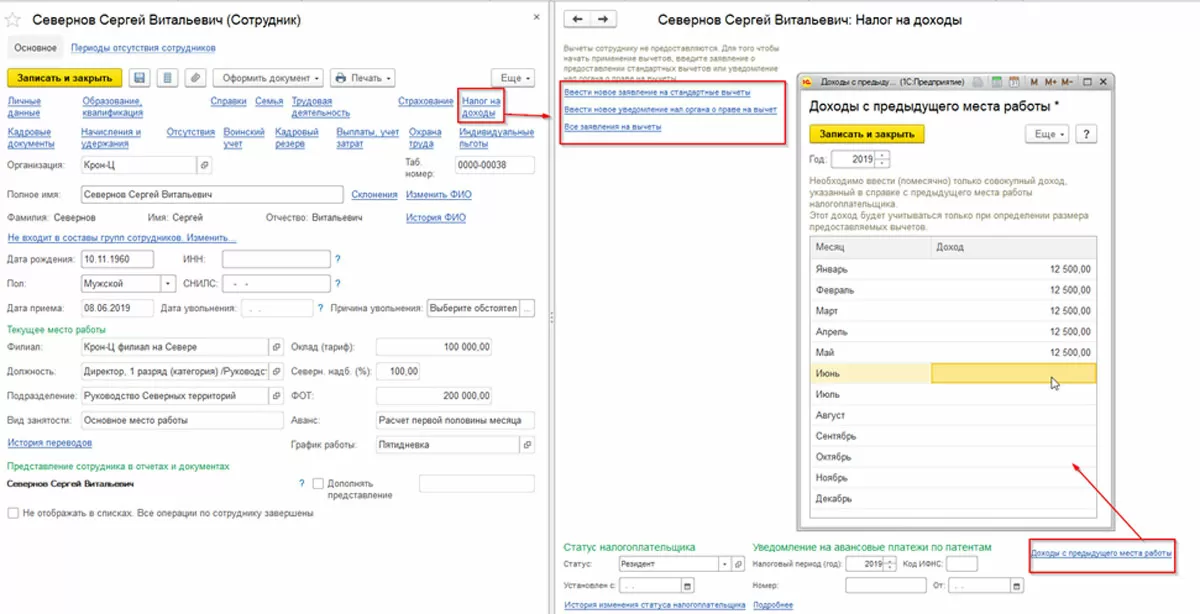This screenshot has width=1200, height=614.
Task: Select the Июнь income cell
Action: [1013, 373]
